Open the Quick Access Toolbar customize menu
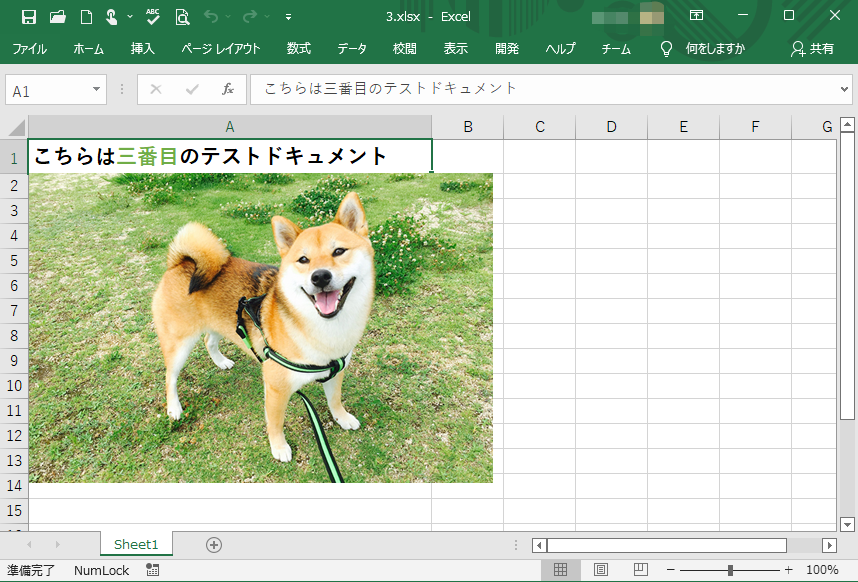 [x=287, y=16]
